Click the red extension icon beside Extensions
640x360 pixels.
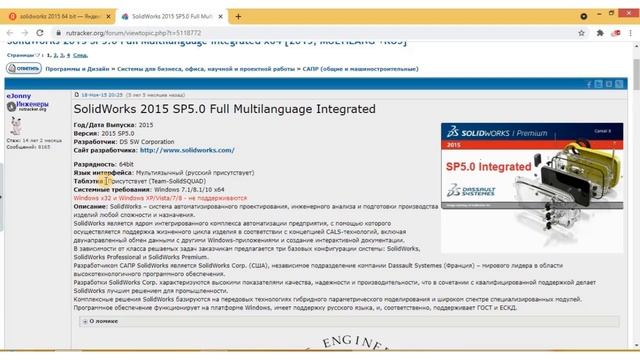pyautogui.click(x=616, y=33)
